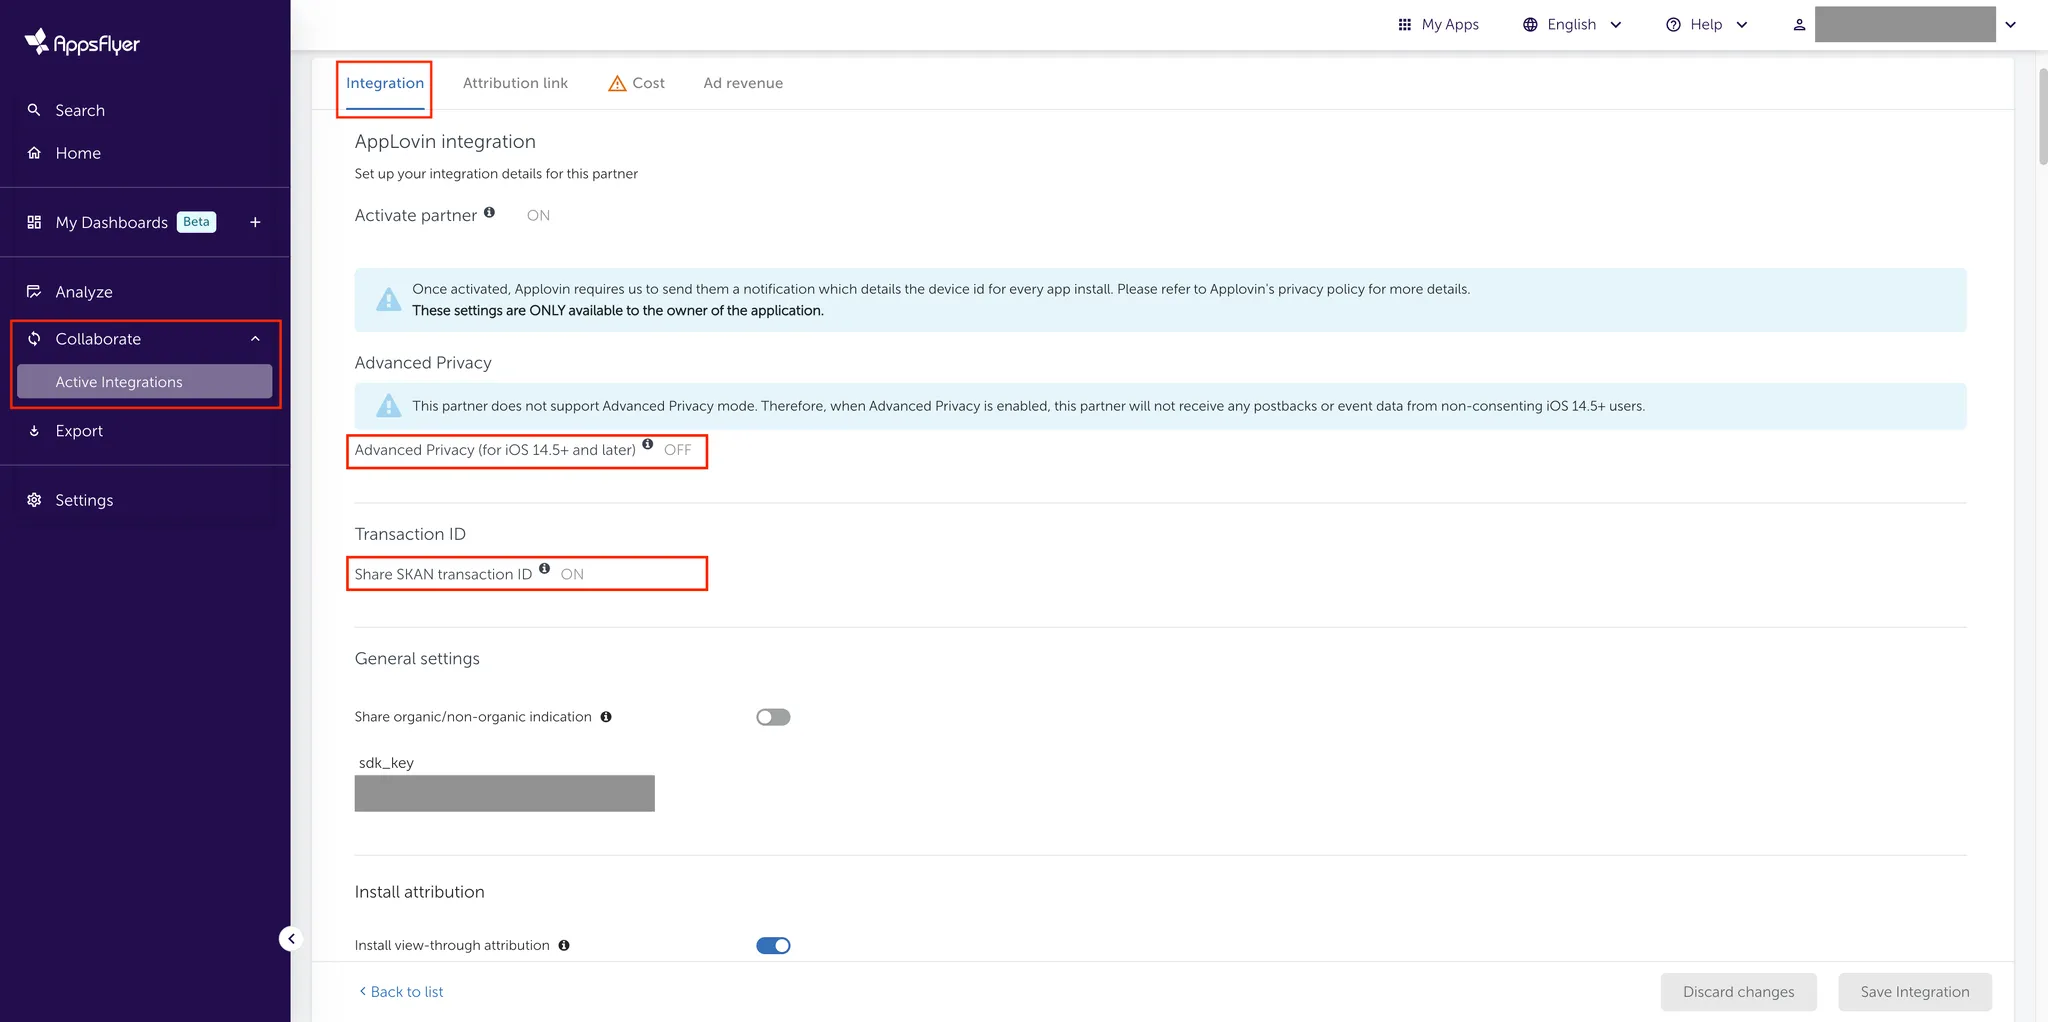Open the English language dropdown

click(x=1572, y=24)
